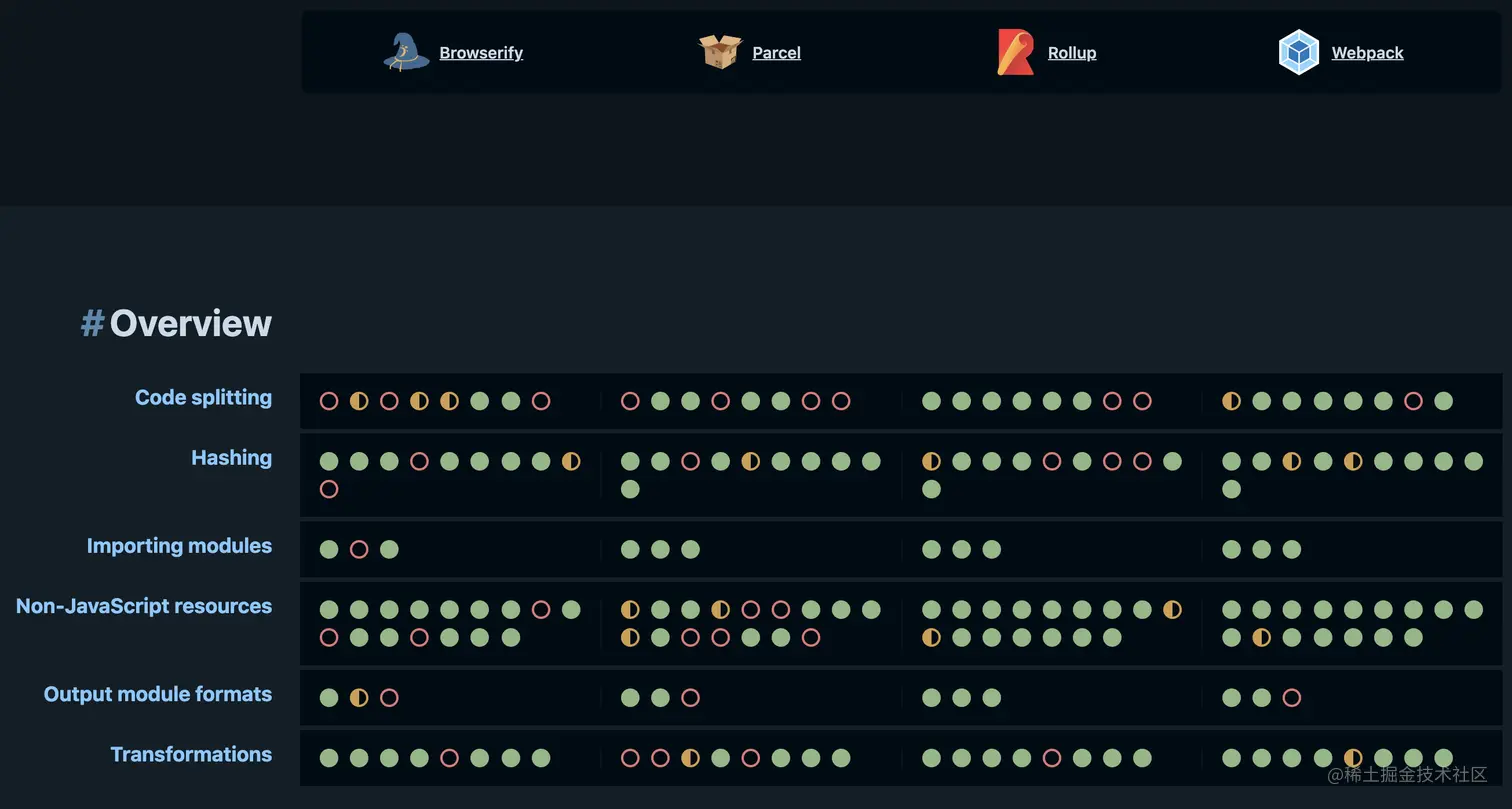Click the Parcel cardboard box logo
The width and height of the screenshot is (1512, 809).
coord(720,52)
